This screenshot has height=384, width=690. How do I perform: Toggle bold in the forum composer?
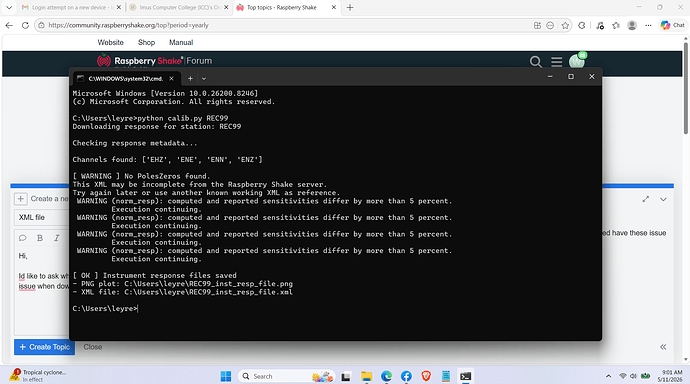tap(40, 238)
